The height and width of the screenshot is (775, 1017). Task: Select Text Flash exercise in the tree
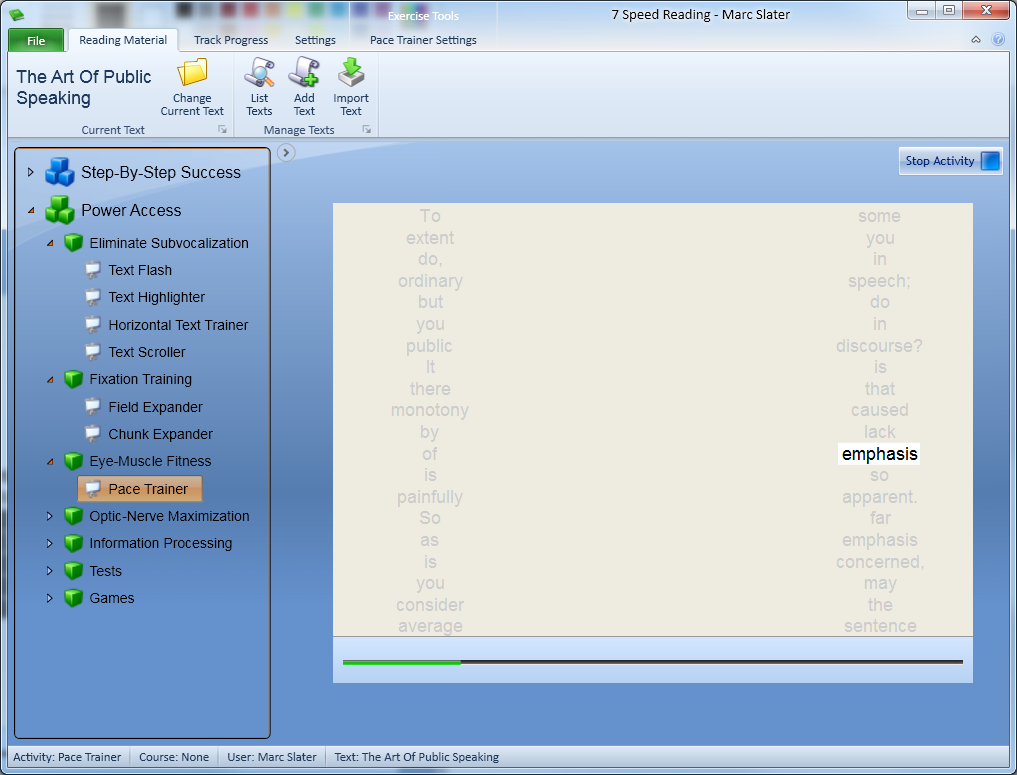click(140, 270)
